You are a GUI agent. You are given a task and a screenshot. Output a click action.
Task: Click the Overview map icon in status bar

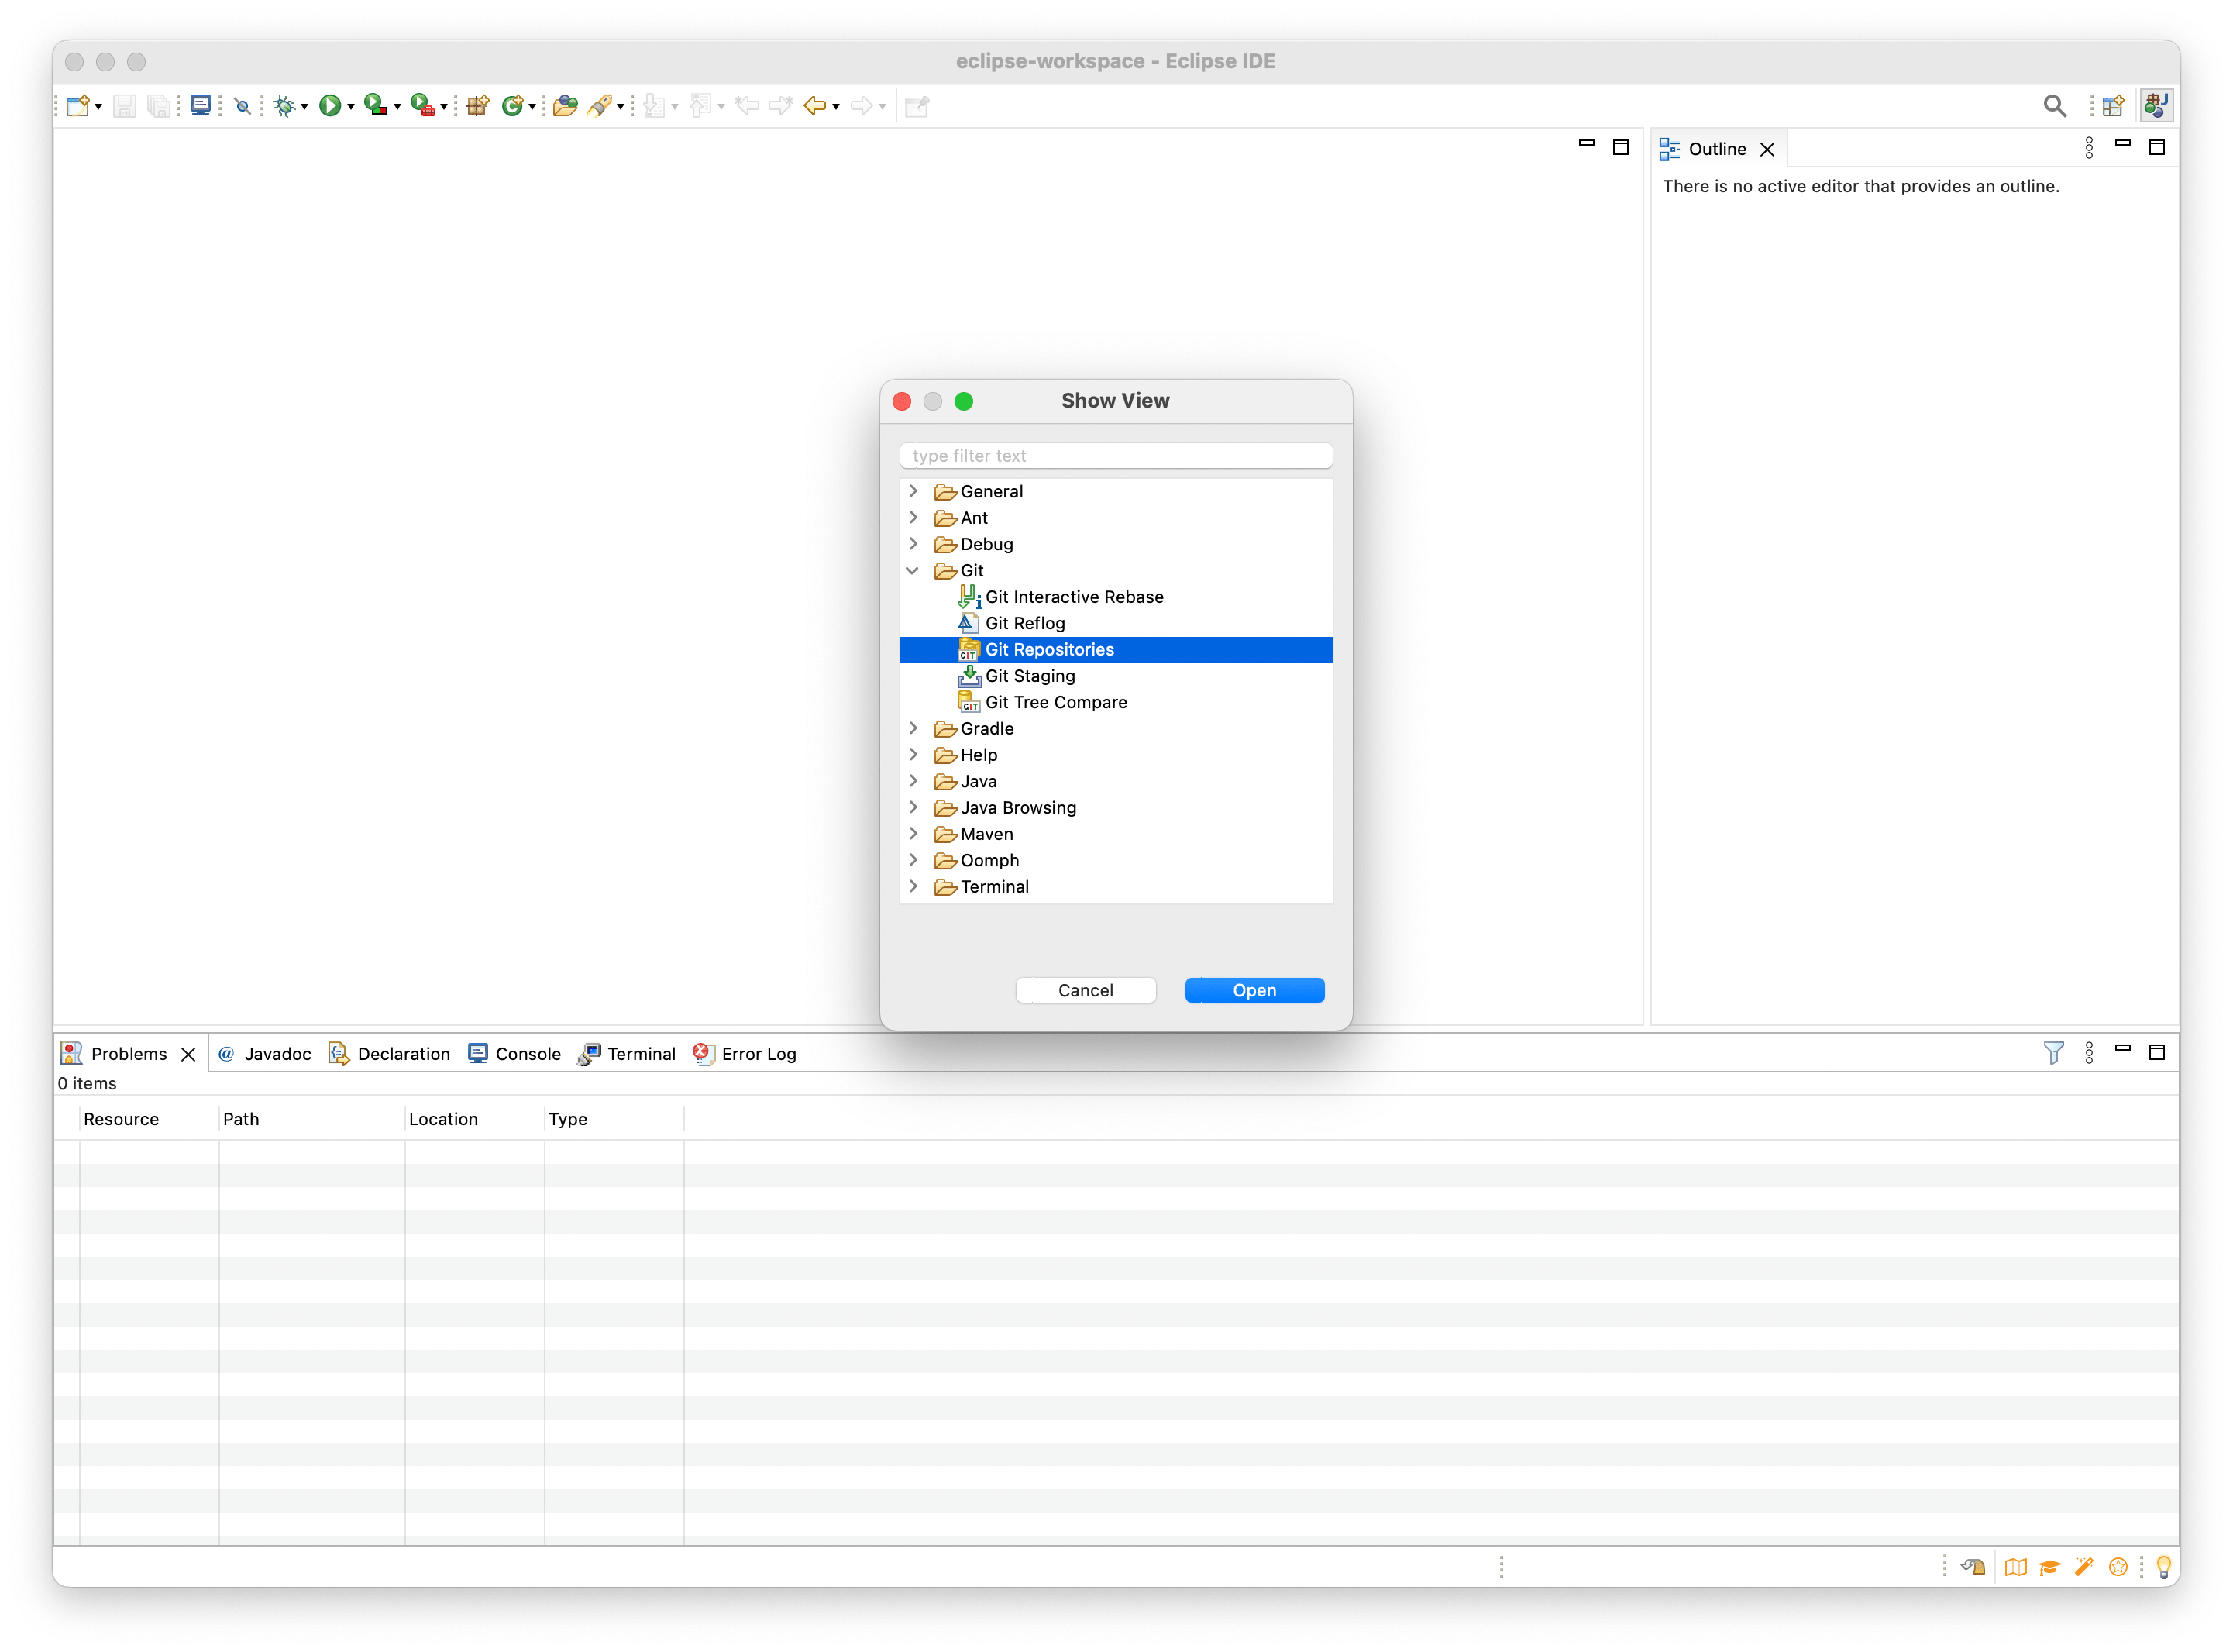2015,1567
